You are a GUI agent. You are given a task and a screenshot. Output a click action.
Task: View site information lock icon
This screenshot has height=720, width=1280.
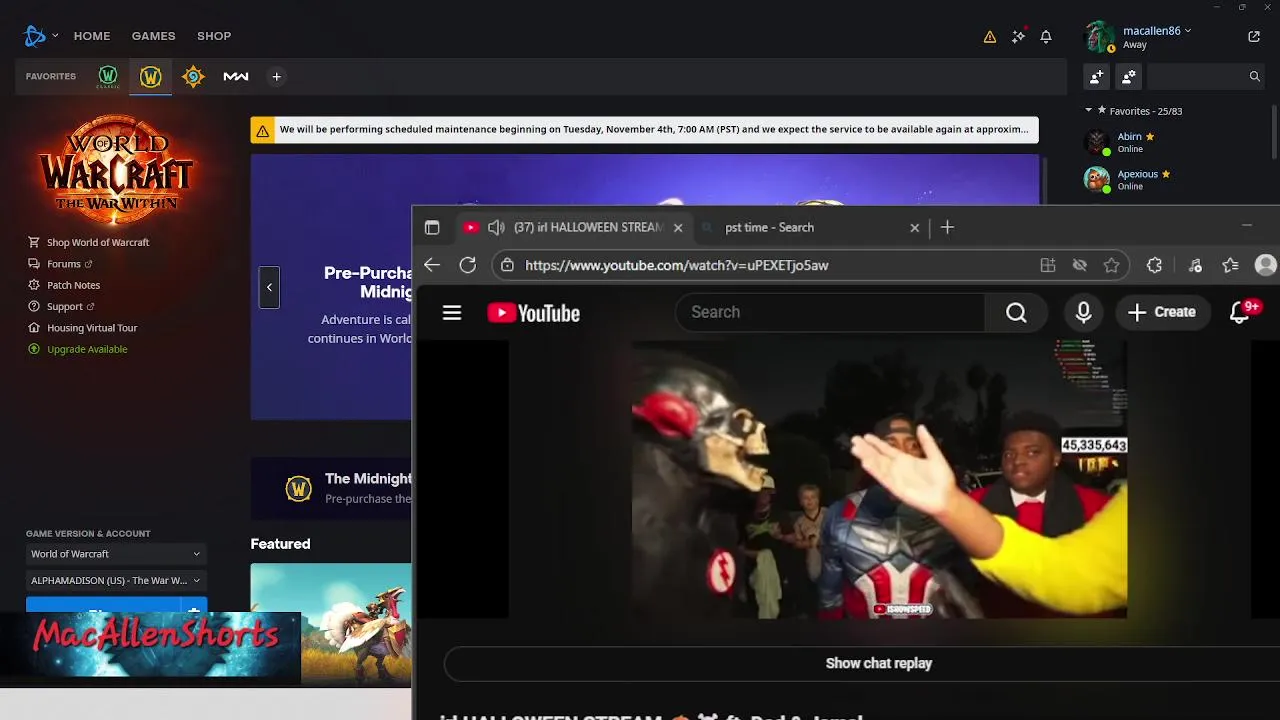pyautogui.click(x=508, y=265)
